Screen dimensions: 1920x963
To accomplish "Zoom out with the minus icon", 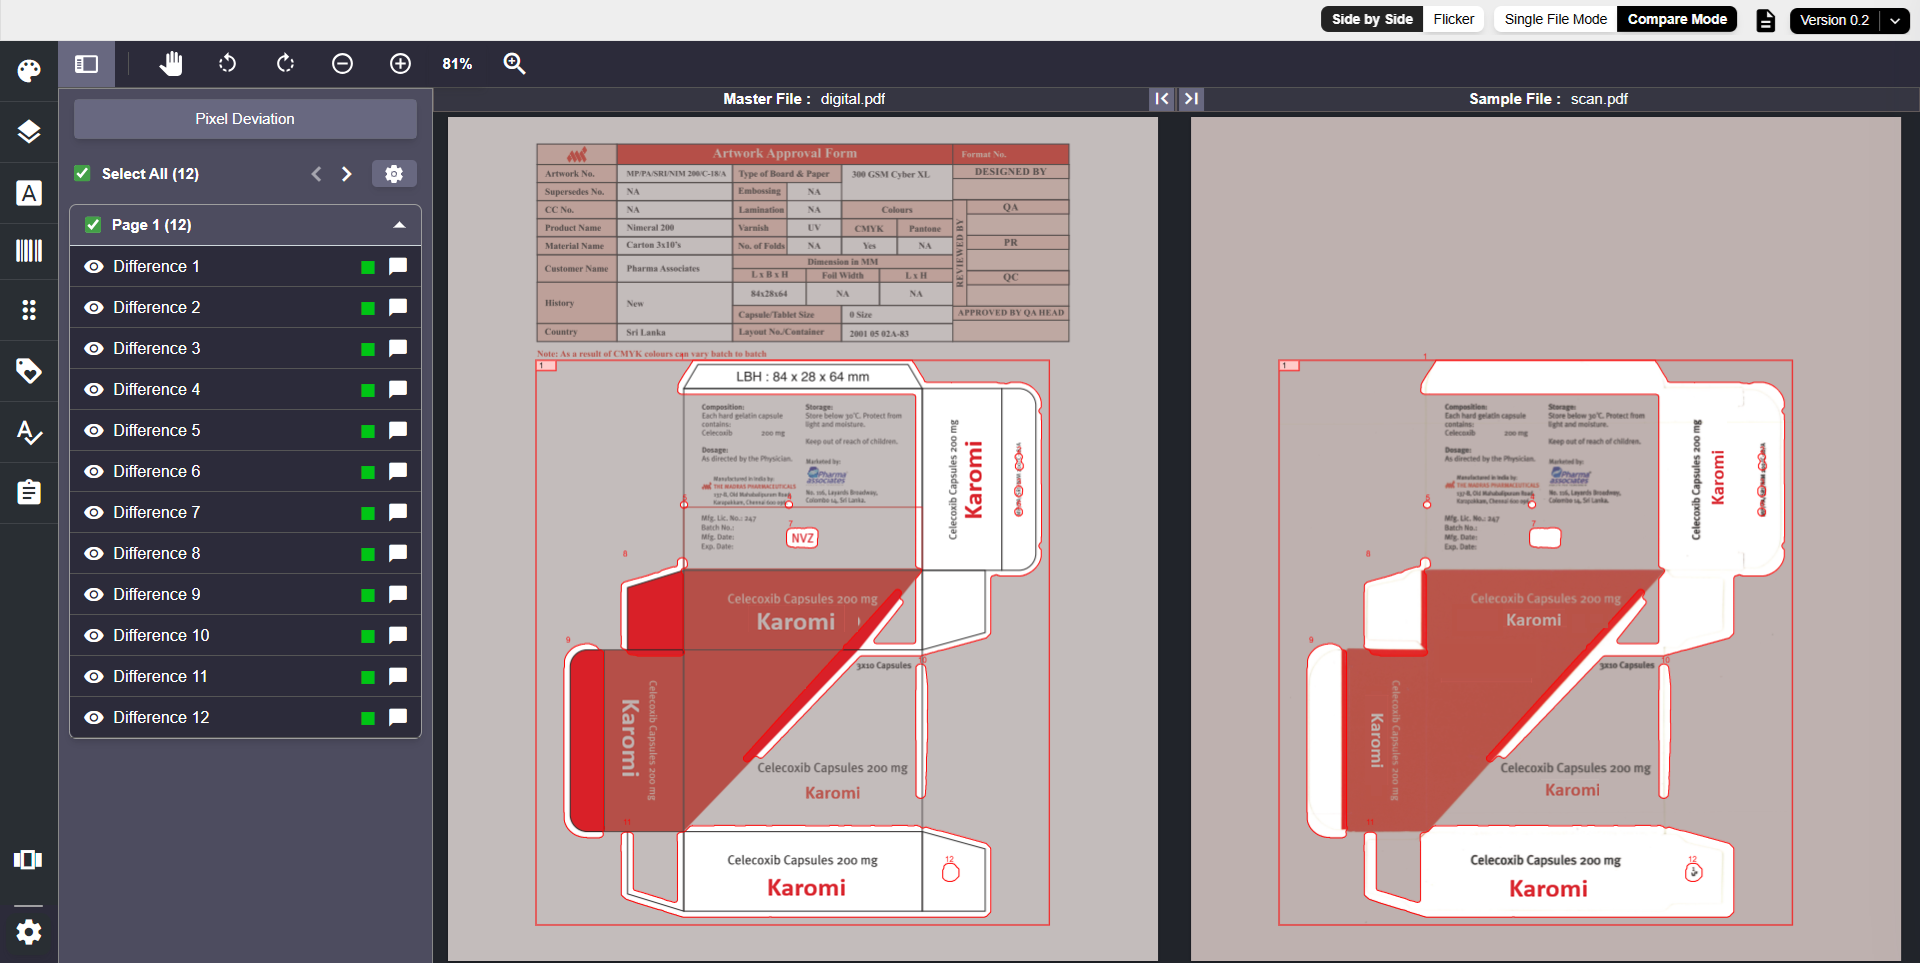I will [342, 64].
